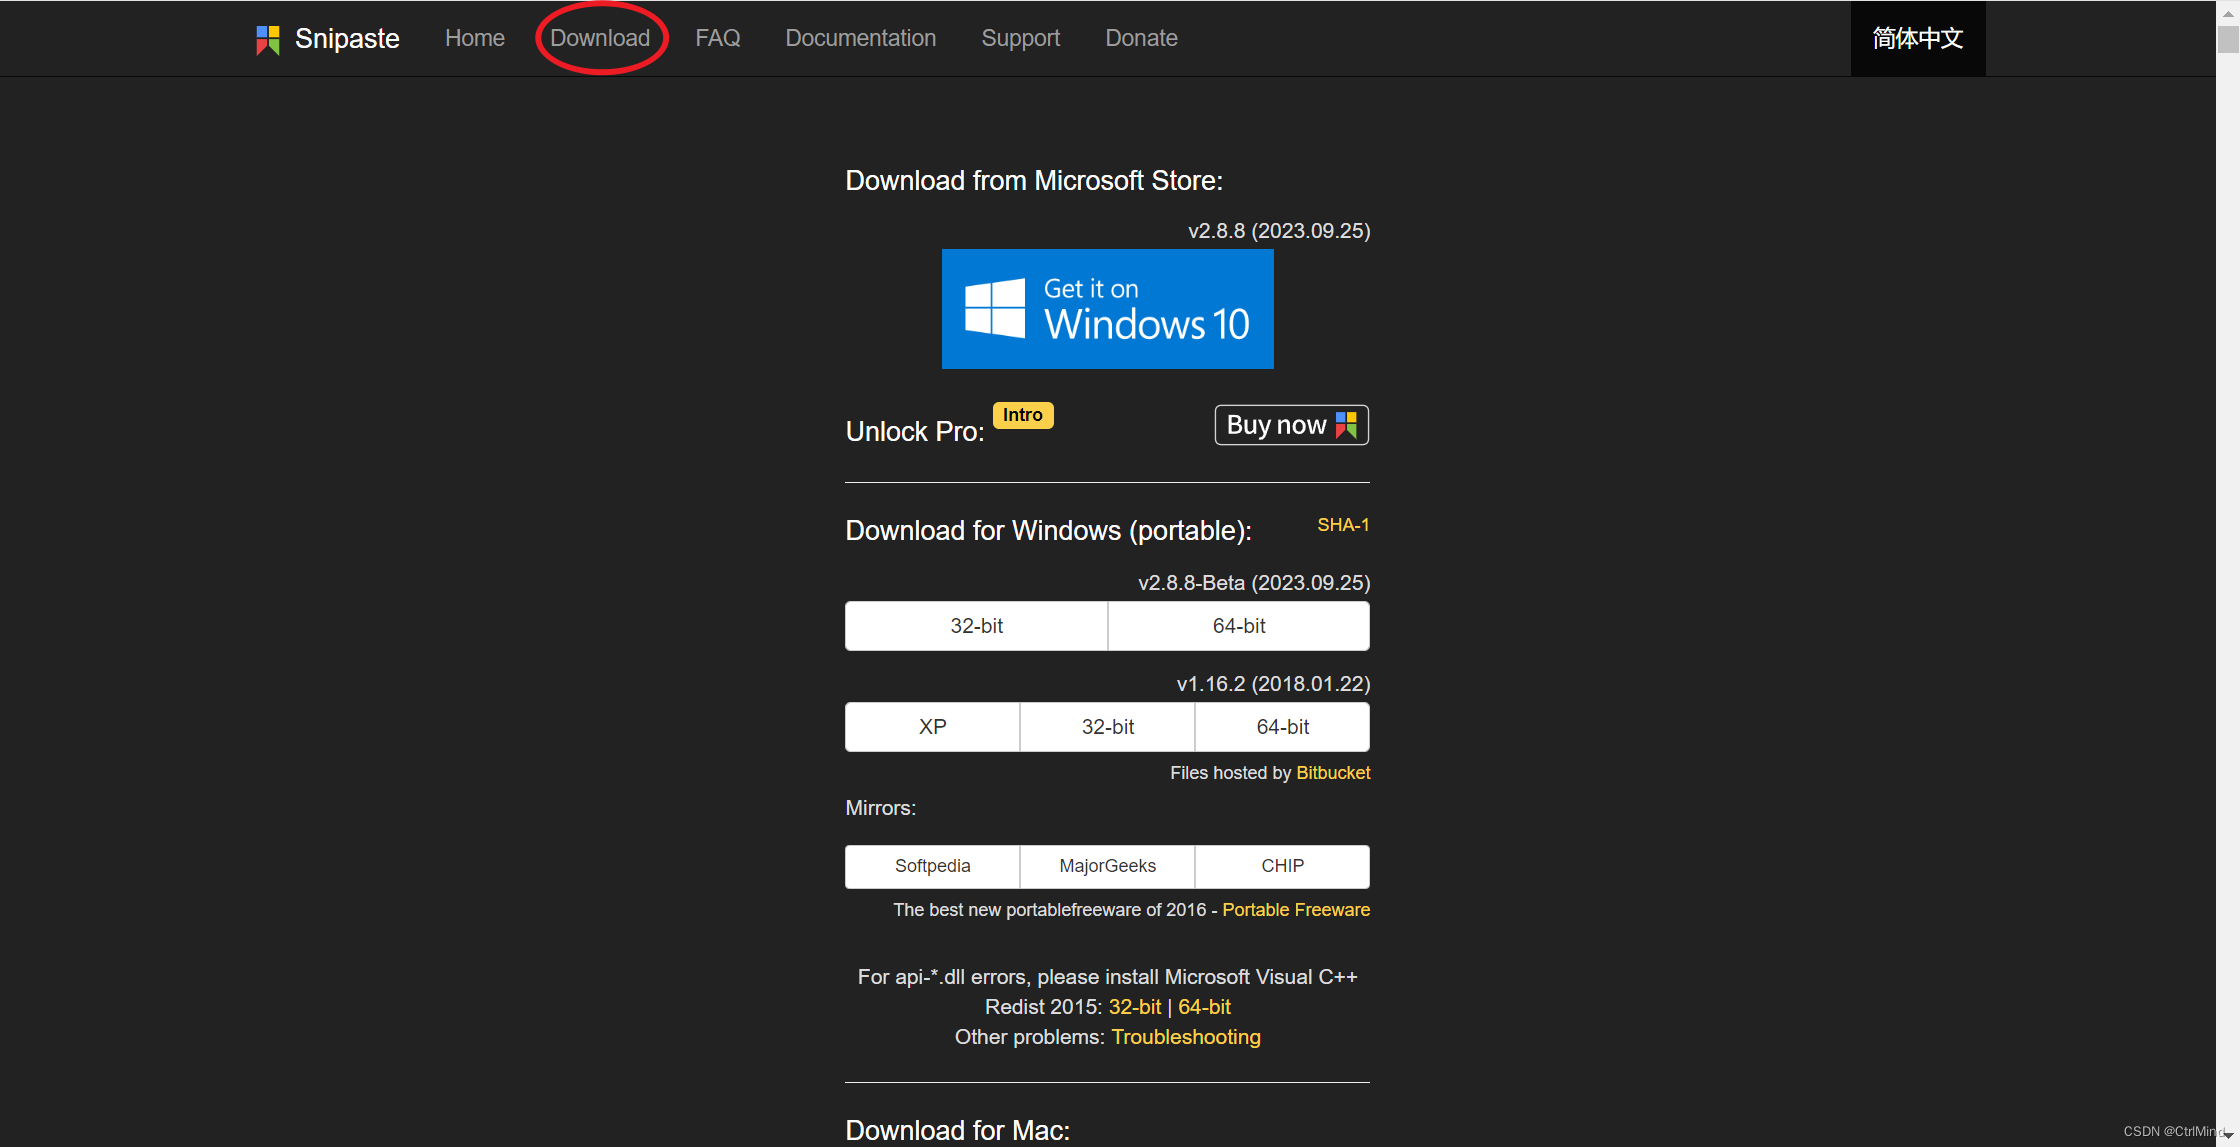Open the Redist 2015 32-bit link
Viewport: 2240px width, 1147px height.
[x=1135, y=1007]
